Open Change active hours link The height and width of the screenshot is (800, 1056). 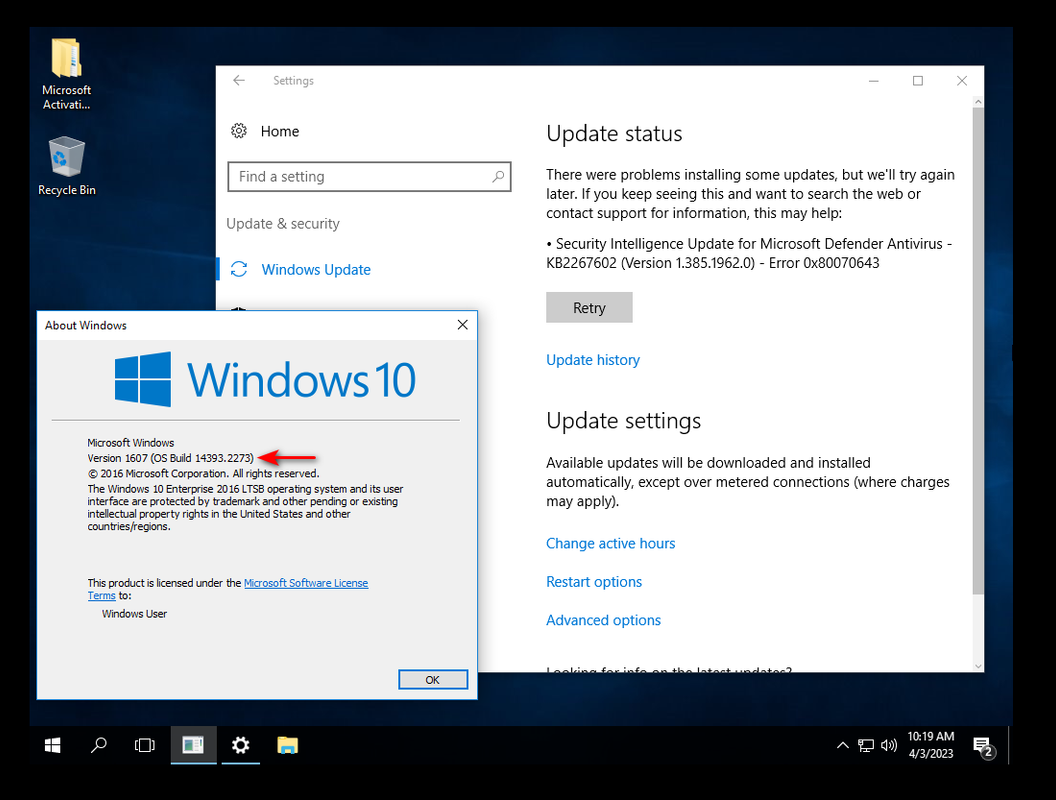(610, 543)
